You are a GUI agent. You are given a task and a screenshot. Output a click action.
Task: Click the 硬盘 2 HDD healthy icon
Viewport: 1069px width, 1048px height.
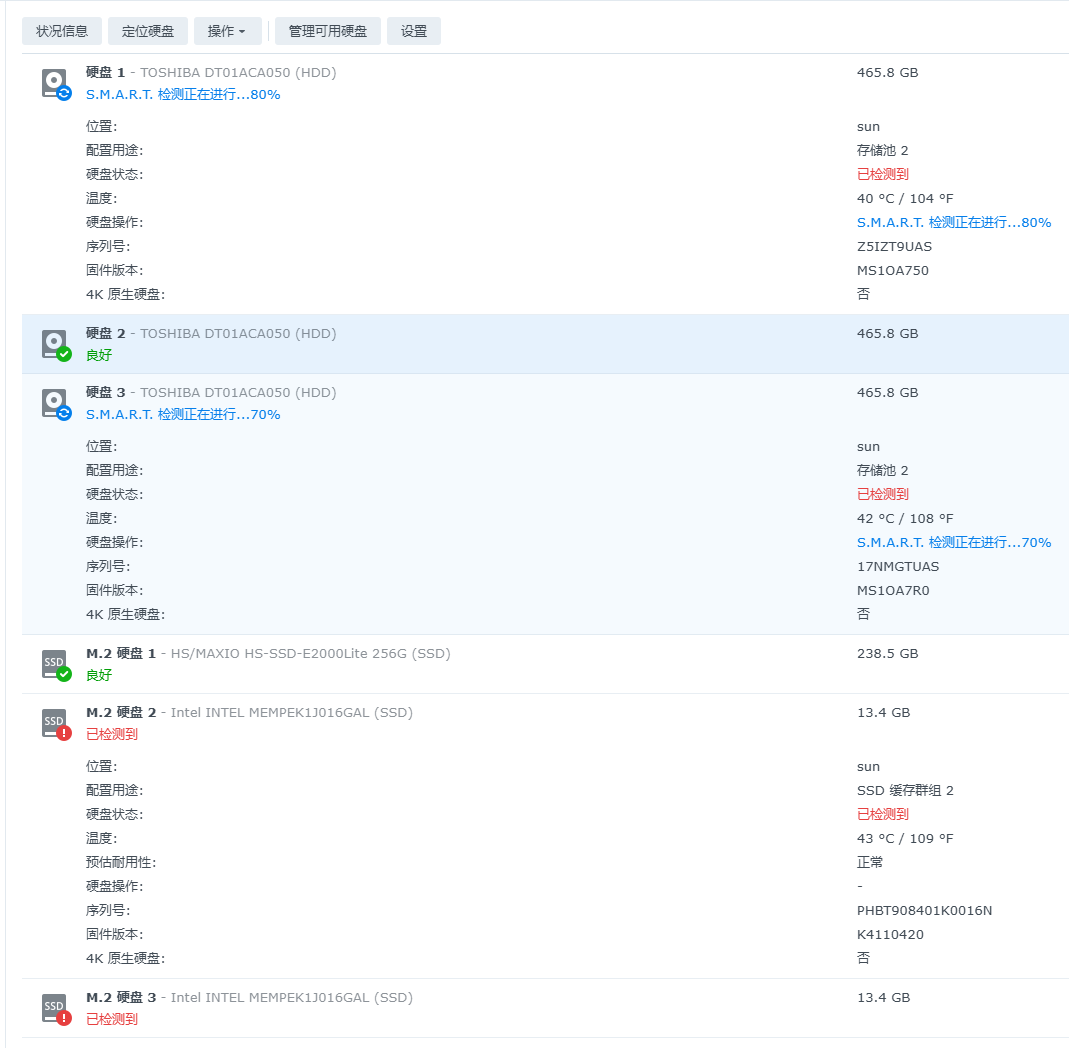pos(55,345)
